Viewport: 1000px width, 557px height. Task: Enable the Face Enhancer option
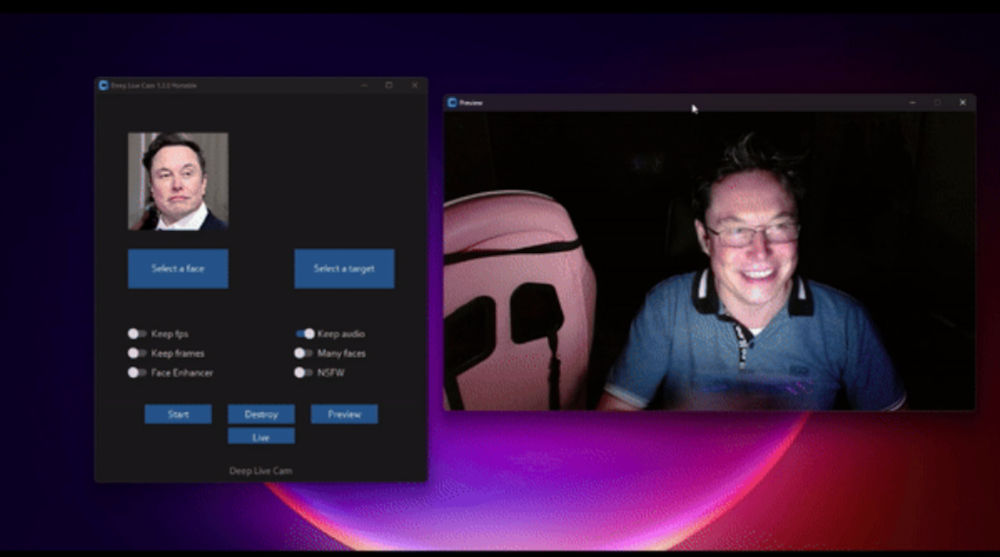[136, 373]
